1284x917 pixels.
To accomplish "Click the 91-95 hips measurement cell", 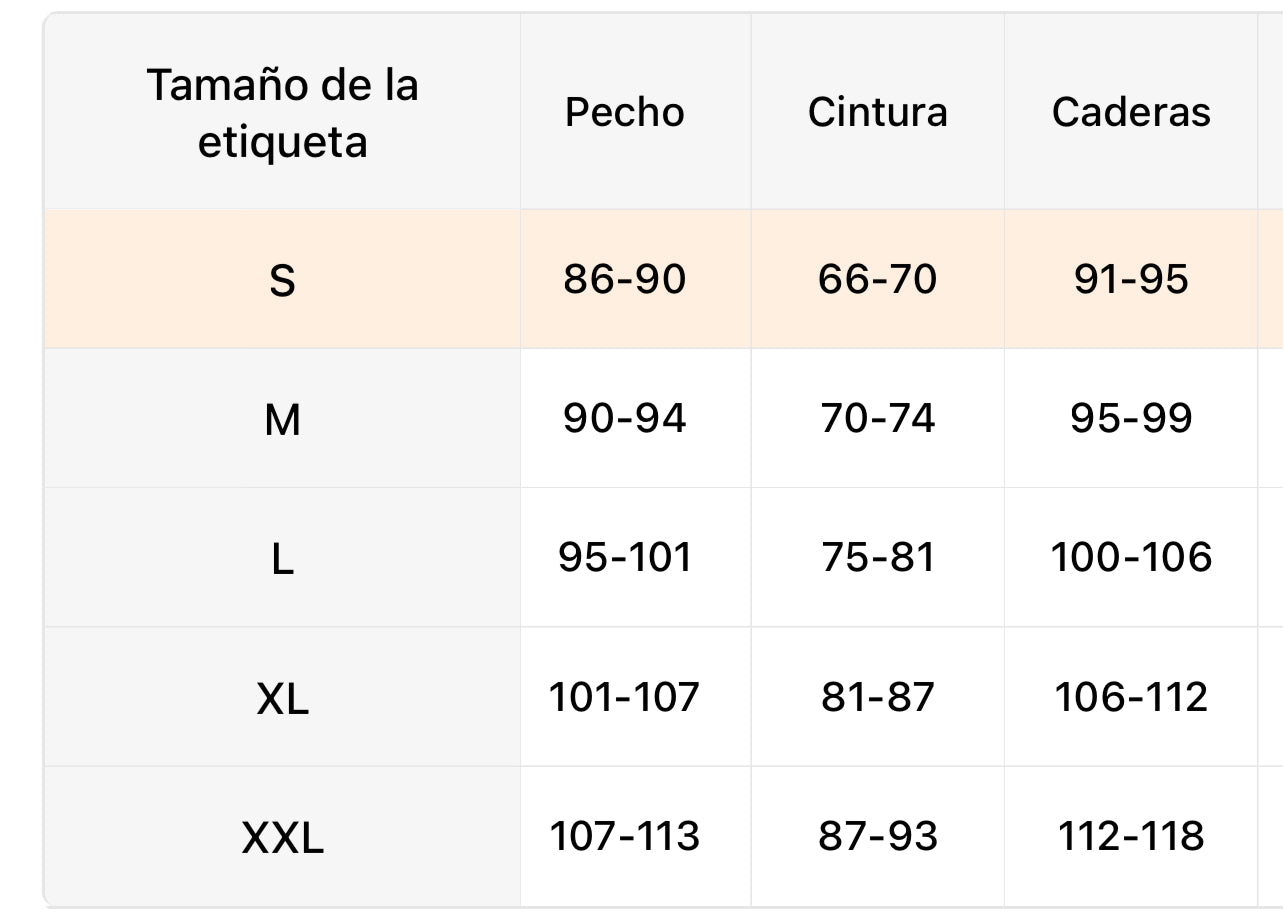I will click(x=1131, y=279).
